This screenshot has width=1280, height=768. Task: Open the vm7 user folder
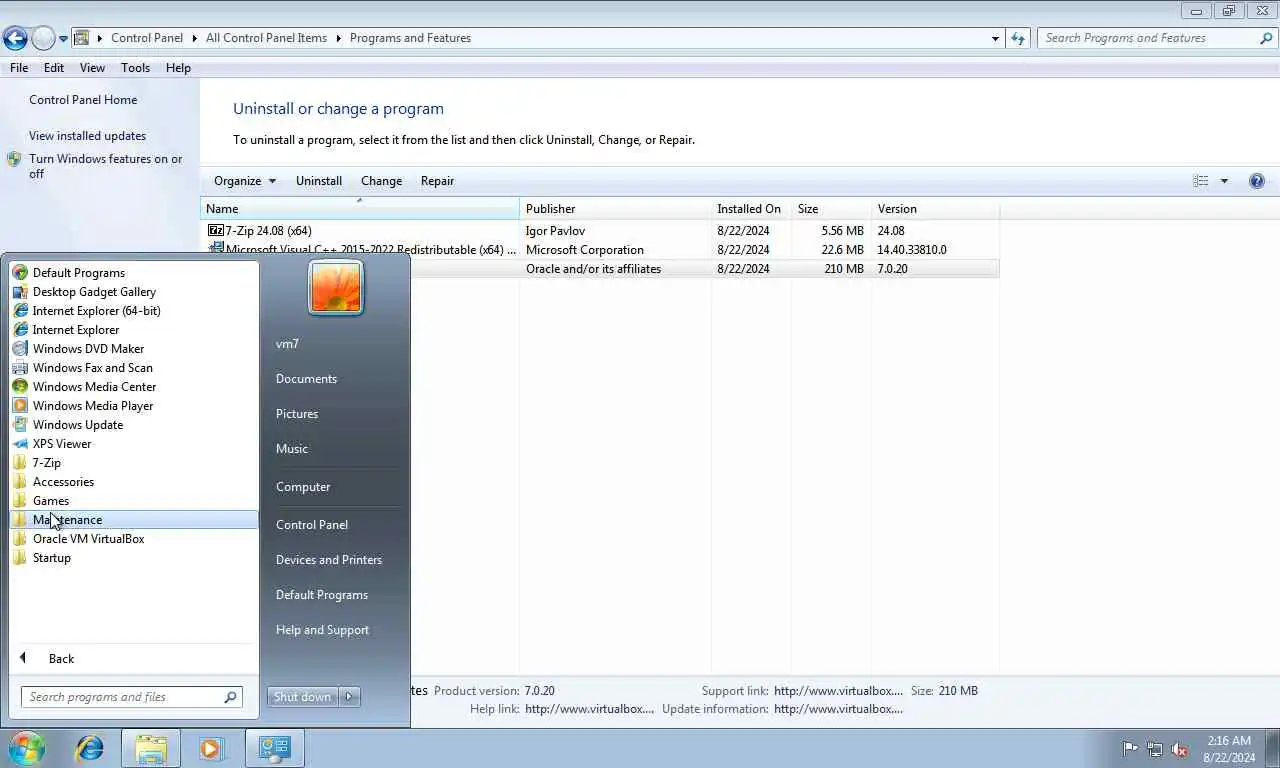[x=287, y=343]
